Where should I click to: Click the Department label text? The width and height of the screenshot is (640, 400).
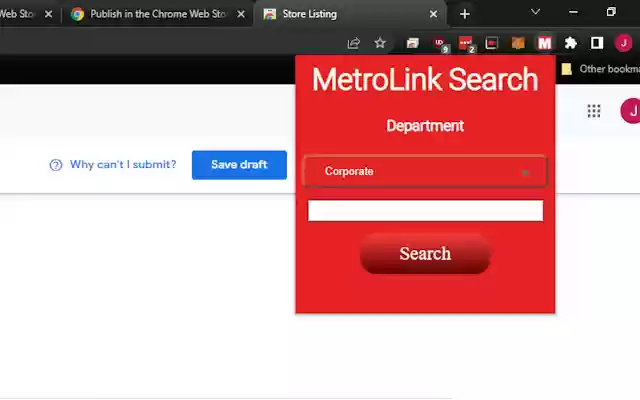pyautogui.click(x=425, y=126)
